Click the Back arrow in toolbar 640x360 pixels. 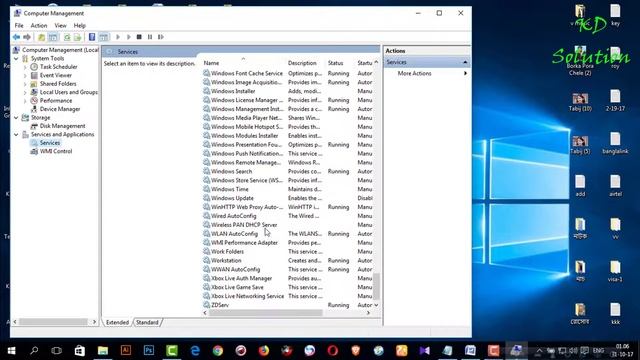(x=16, y=37)
